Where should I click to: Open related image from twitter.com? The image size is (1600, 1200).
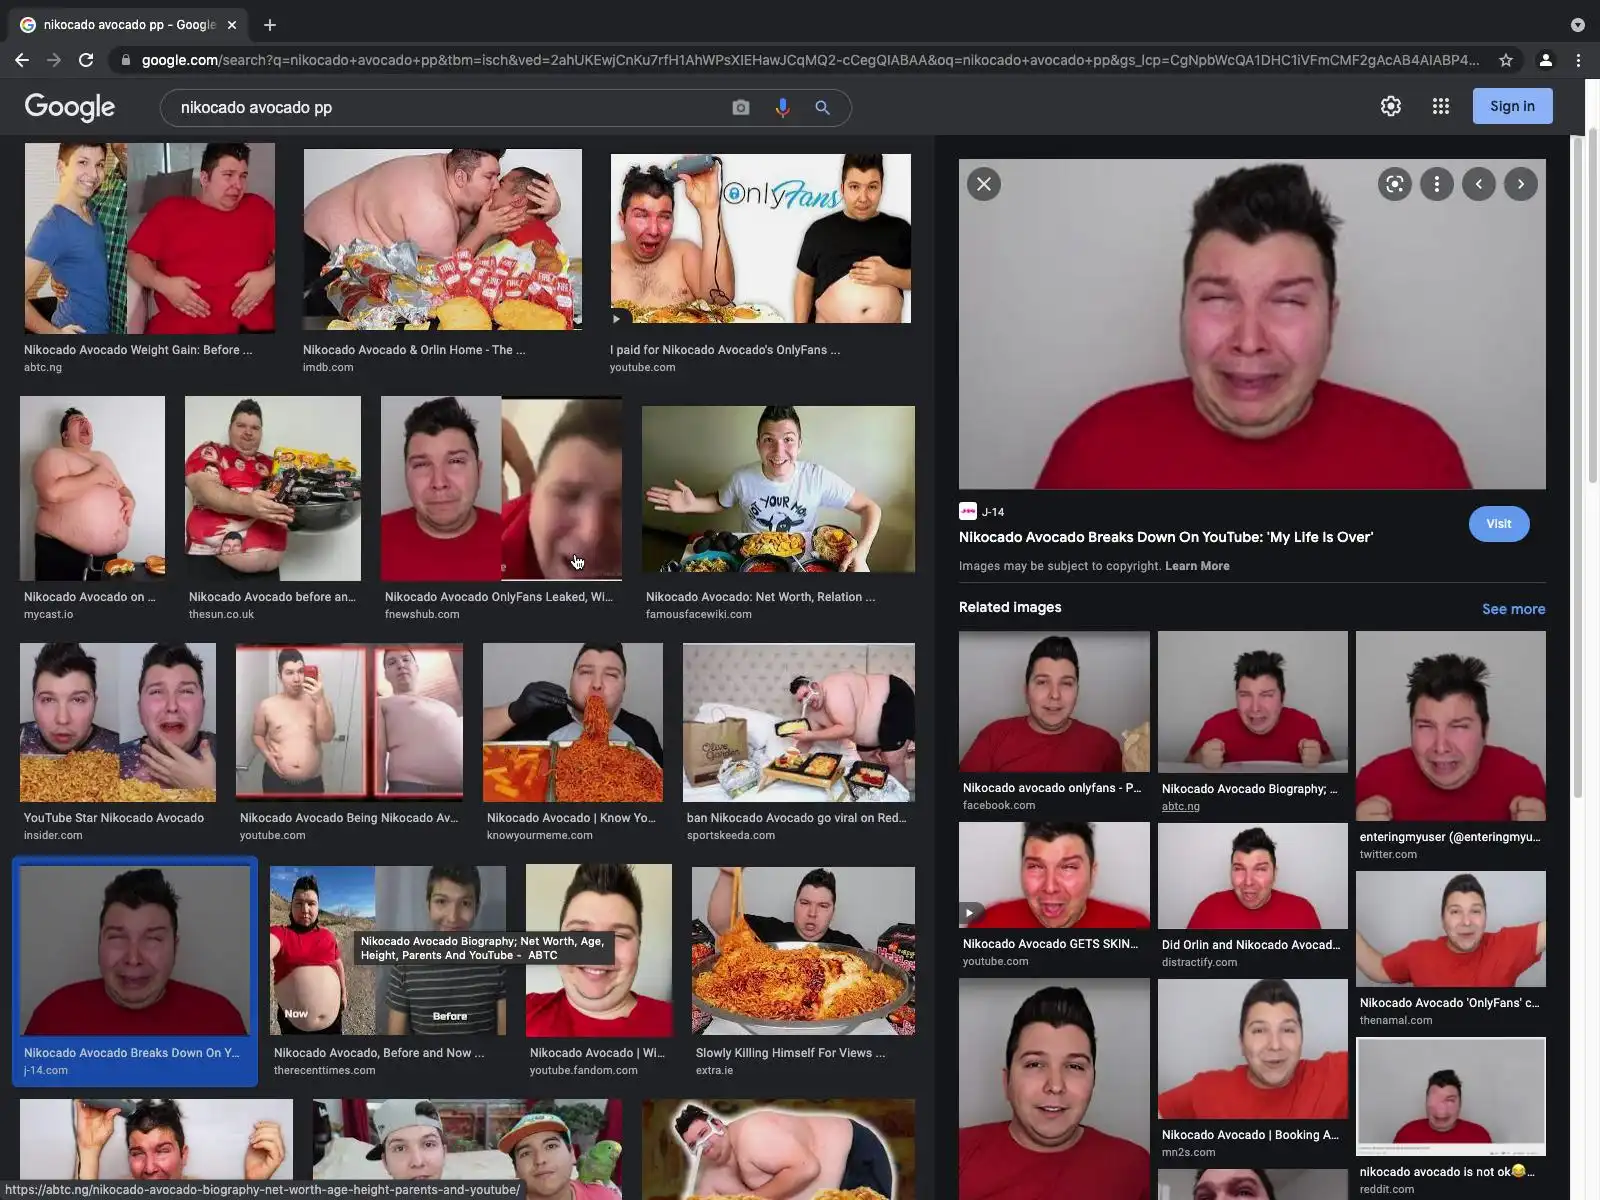click(x=1450, y=726)
